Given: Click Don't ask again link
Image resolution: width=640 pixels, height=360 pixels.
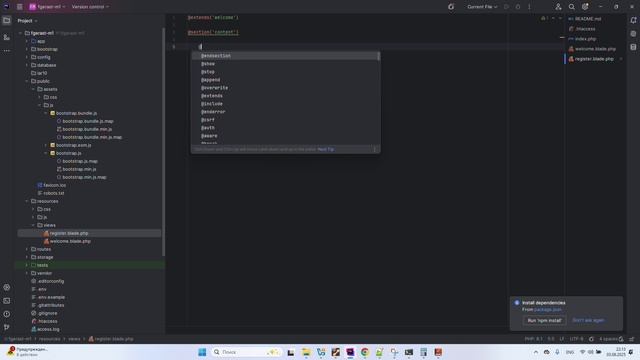Looking at the screenshot, I should 588,320.
